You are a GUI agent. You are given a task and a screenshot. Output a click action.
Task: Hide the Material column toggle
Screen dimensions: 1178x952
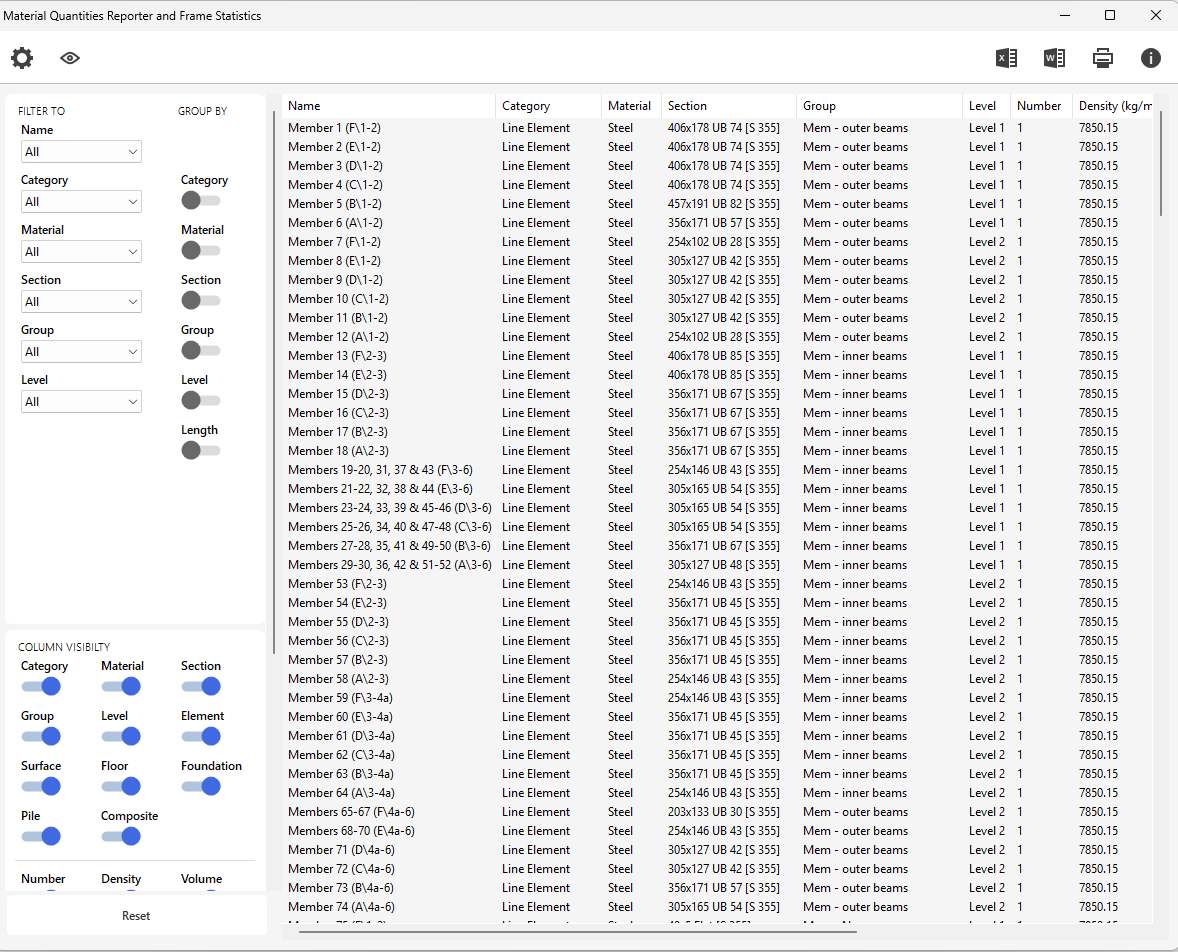tap(121, 686)
